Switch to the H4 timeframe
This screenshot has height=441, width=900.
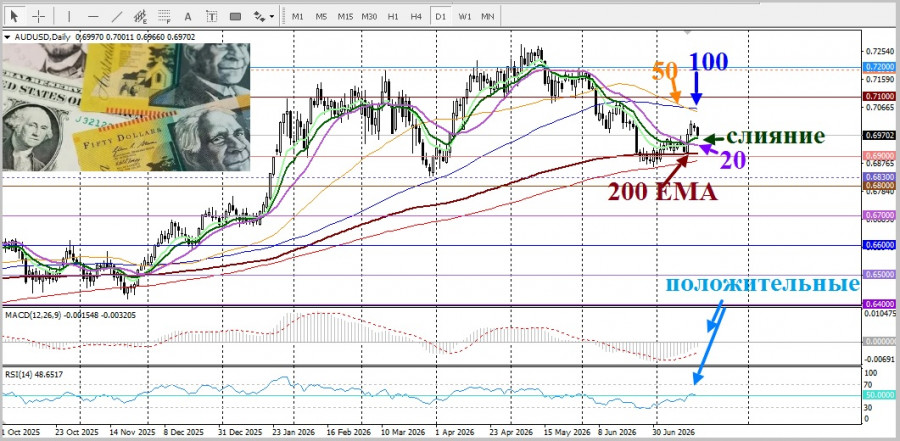click(x=416, y=16)
